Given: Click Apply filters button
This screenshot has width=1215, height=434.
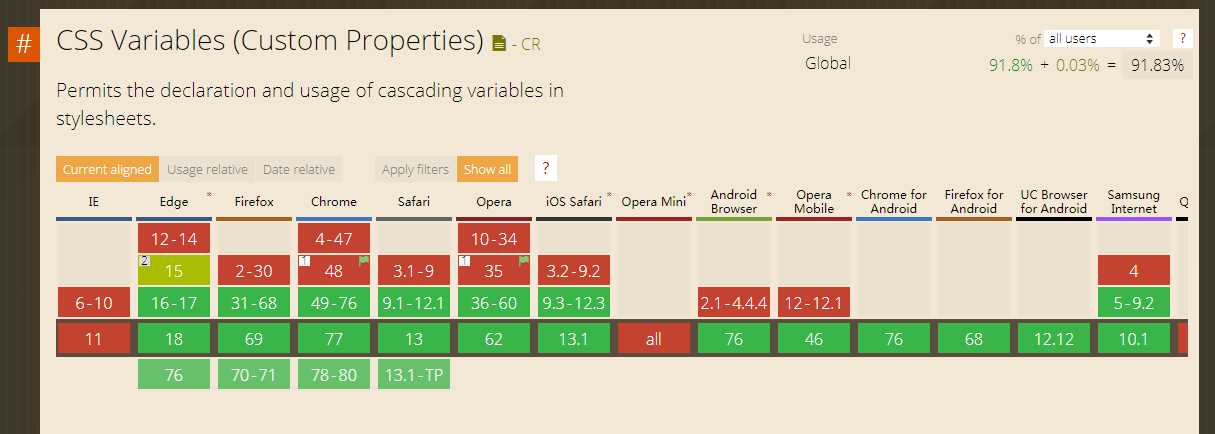Looking at the screenshot, I should [415, 169].
